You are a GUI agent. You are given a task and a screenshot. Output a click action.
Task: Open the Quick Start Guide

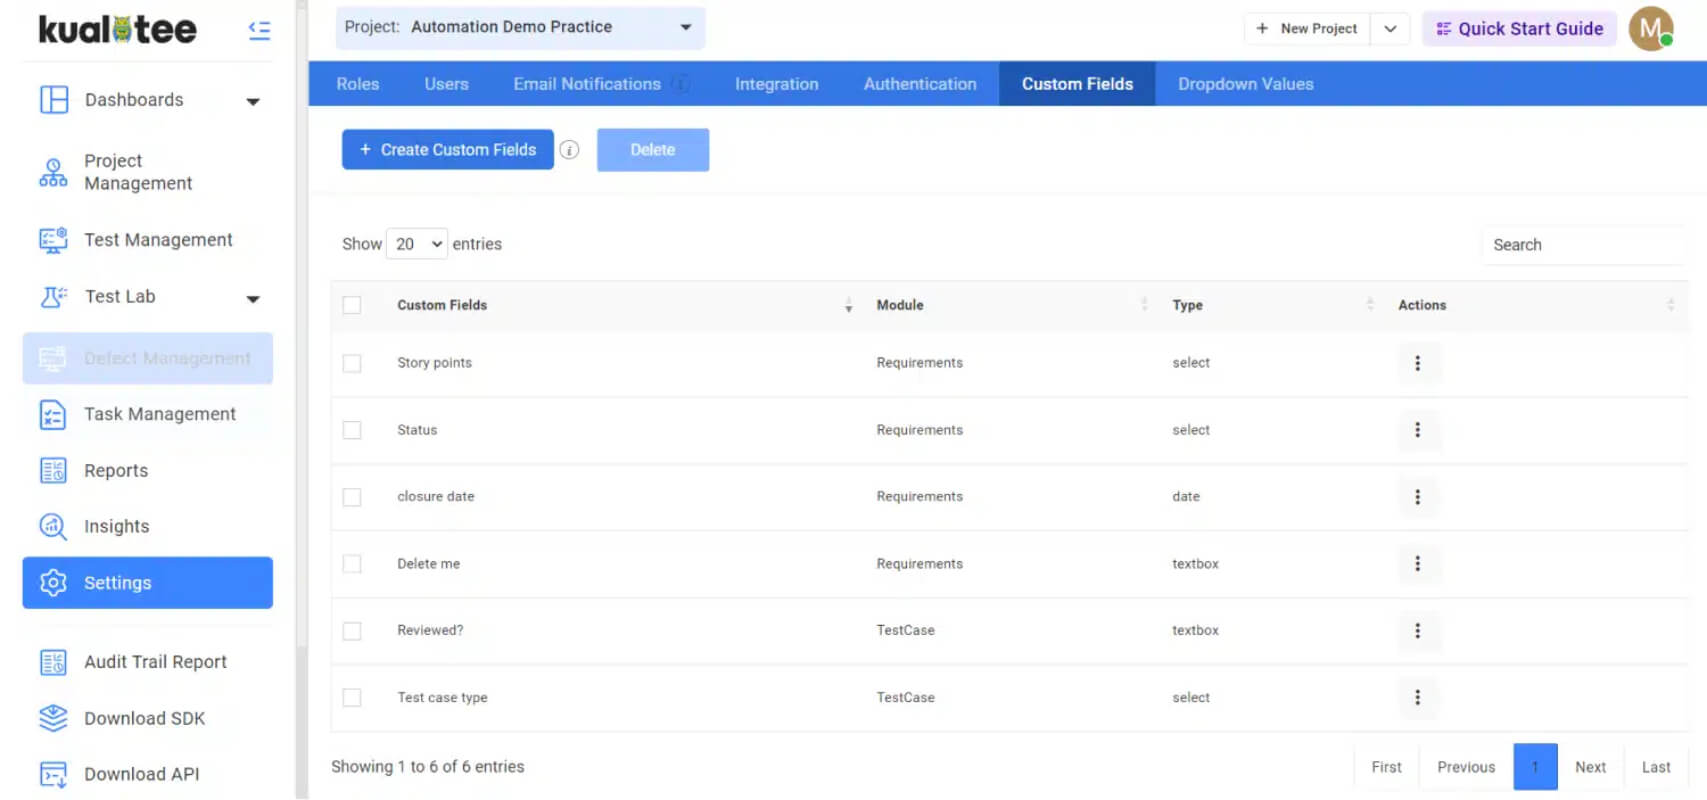pos(1519,29)
